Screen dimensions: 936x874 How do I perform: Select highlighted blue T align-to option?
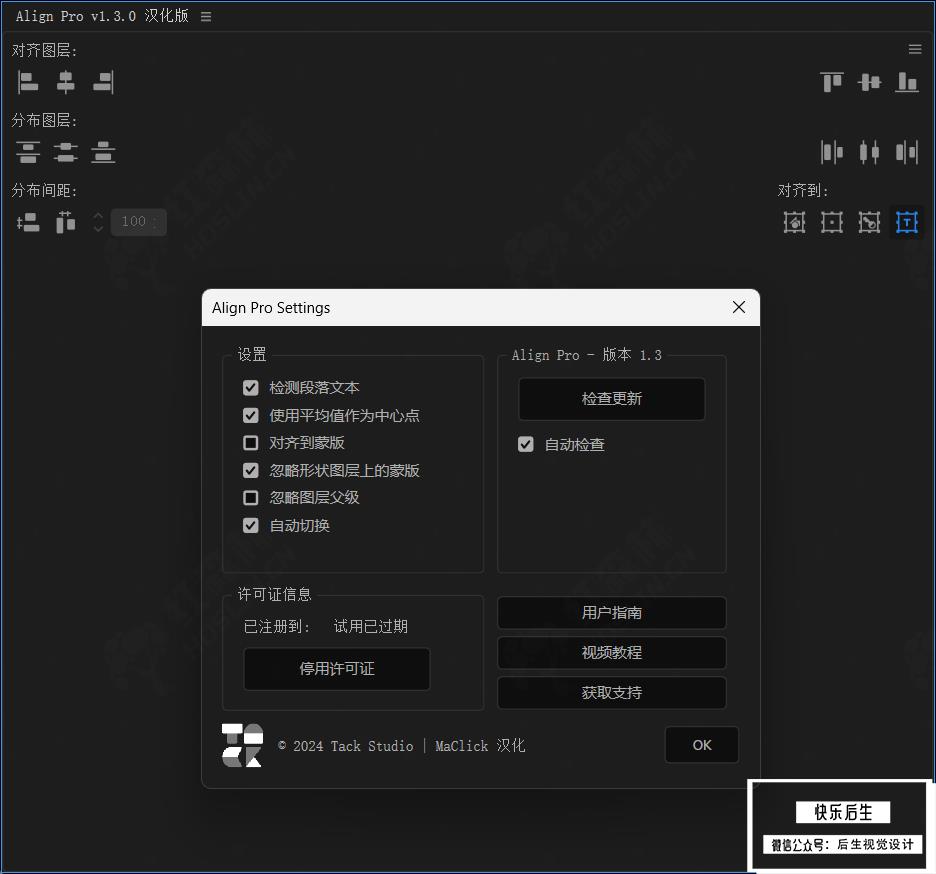(907, 222)
